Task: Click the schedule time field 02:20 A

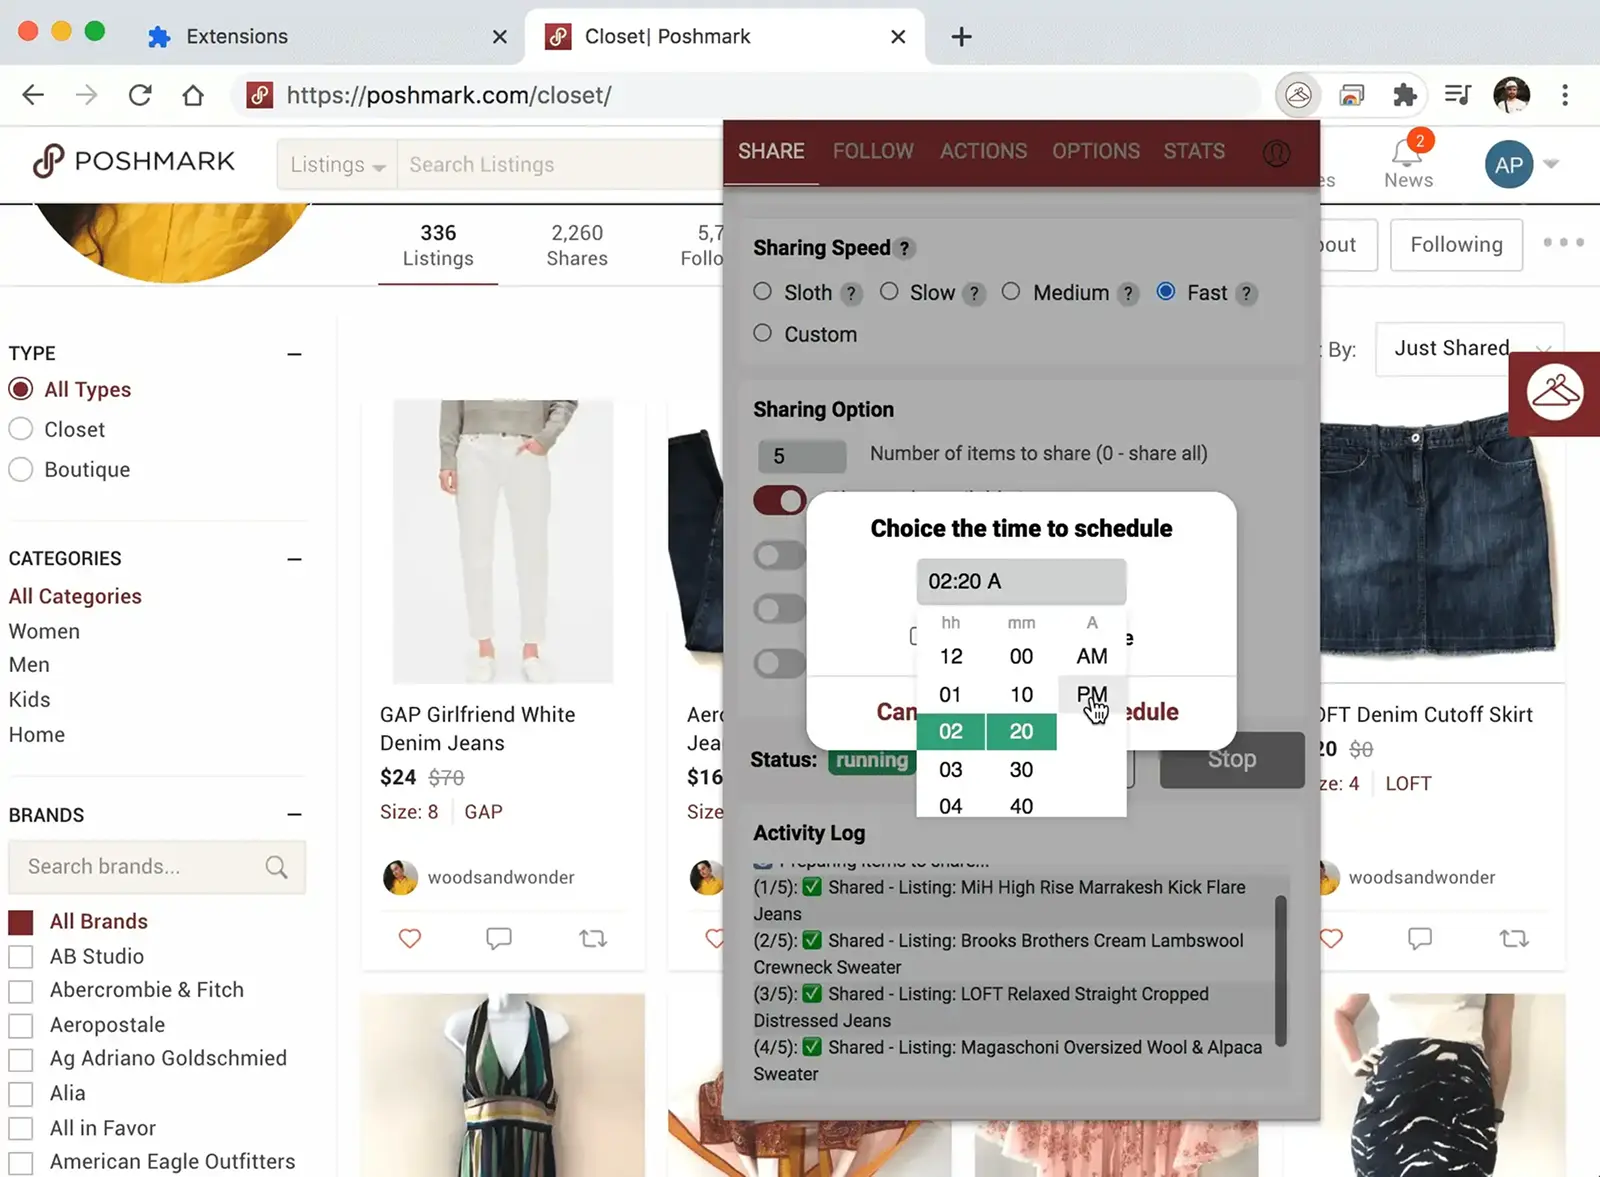Action: [x=1021, y=581]
